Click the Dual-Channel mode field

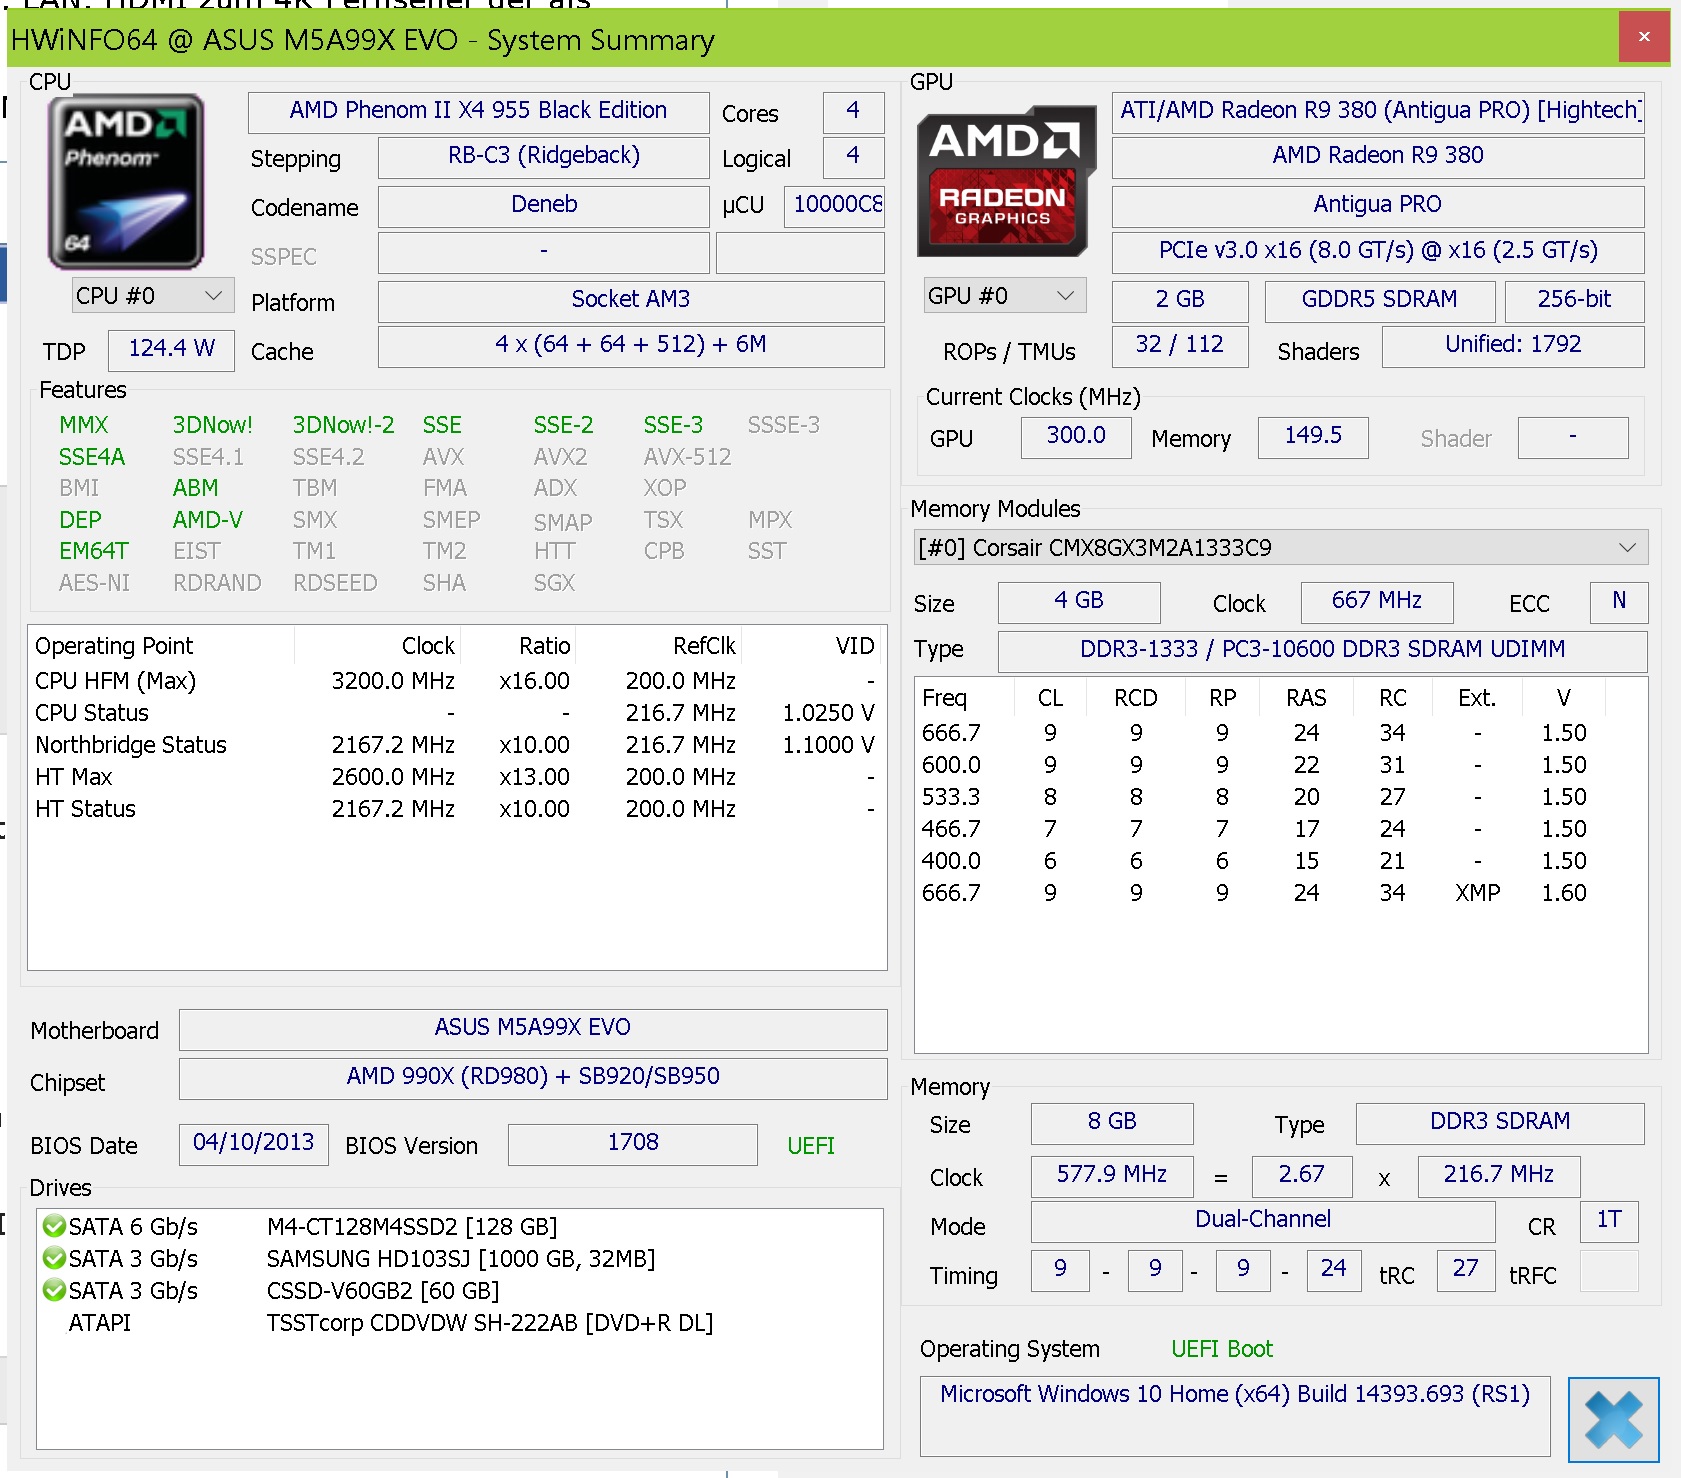pos(1263,1221)
